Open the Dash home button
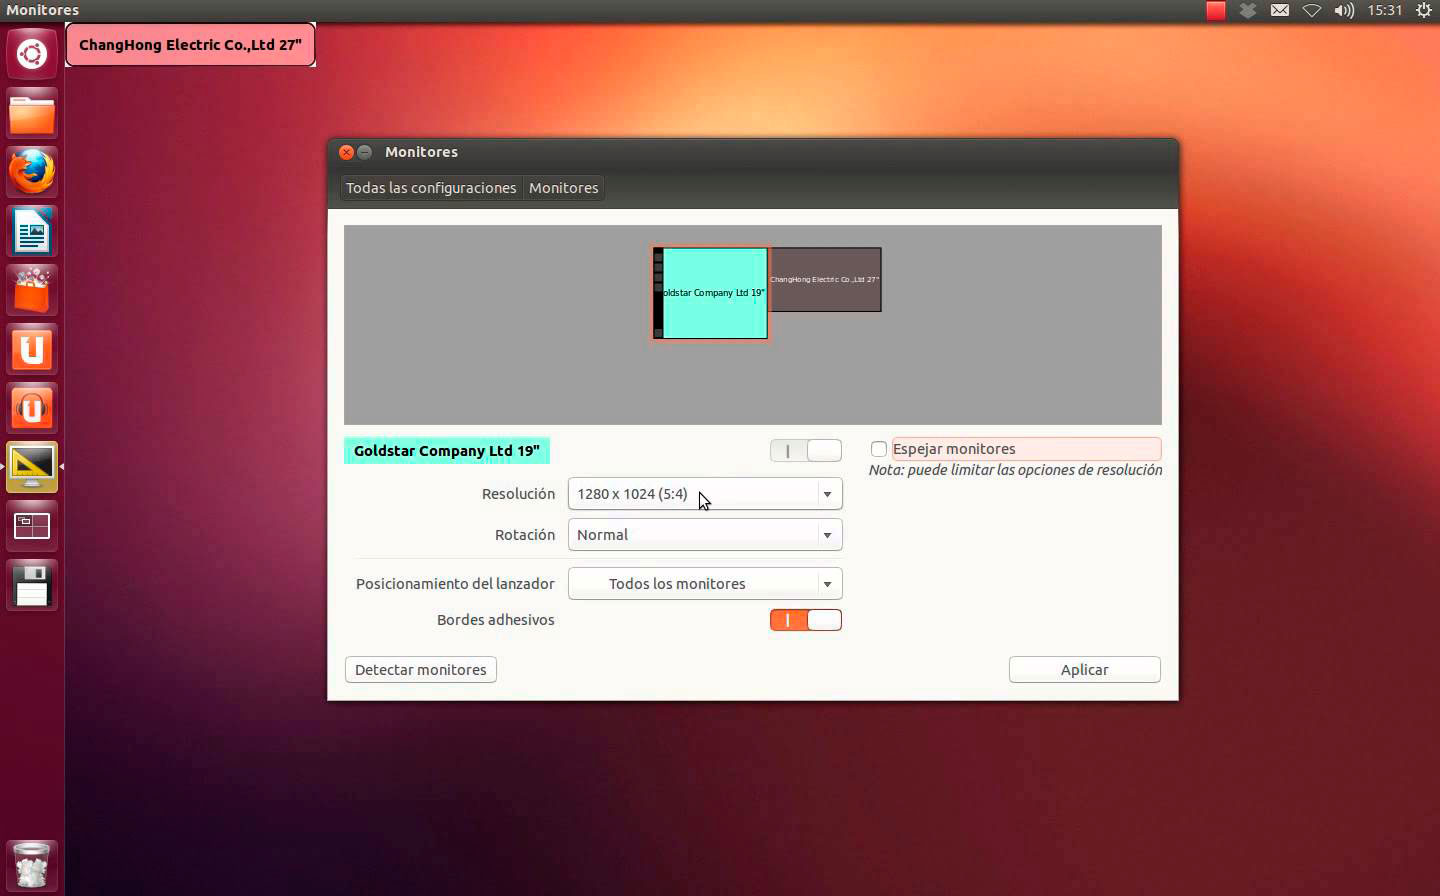The image size is (1440, 896). pyautogui.click(x=31, y=53)
